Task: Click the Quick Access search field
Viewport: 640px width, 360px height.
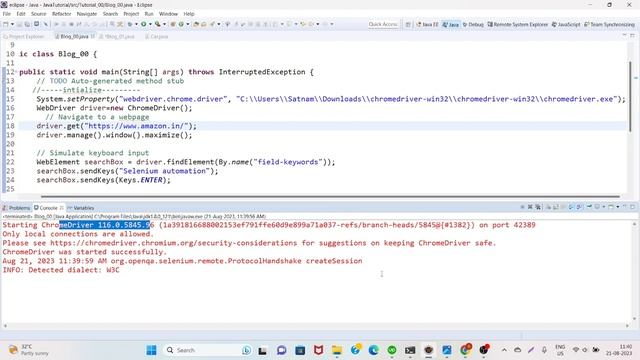Action: point(382,24)
